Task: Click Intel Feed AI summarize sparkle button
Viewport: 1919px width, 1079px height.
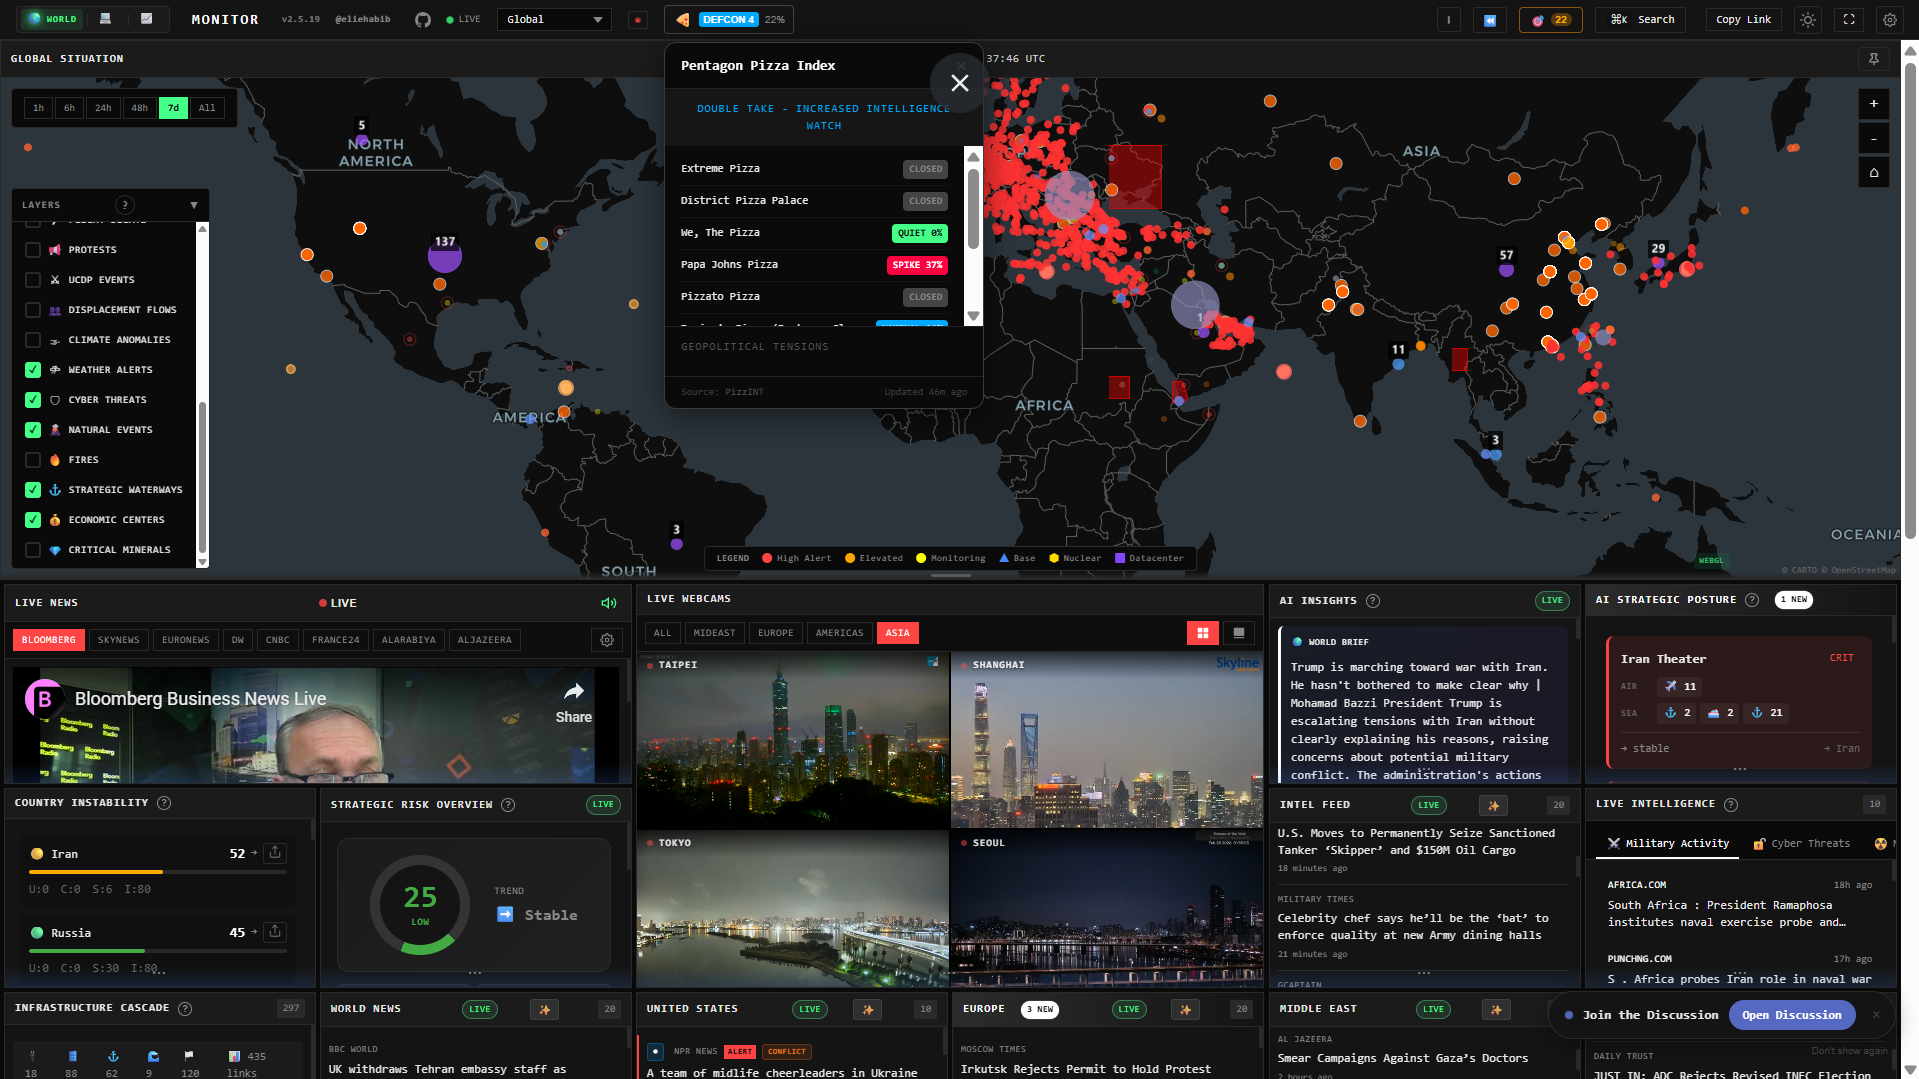Action: [1493, 805]
